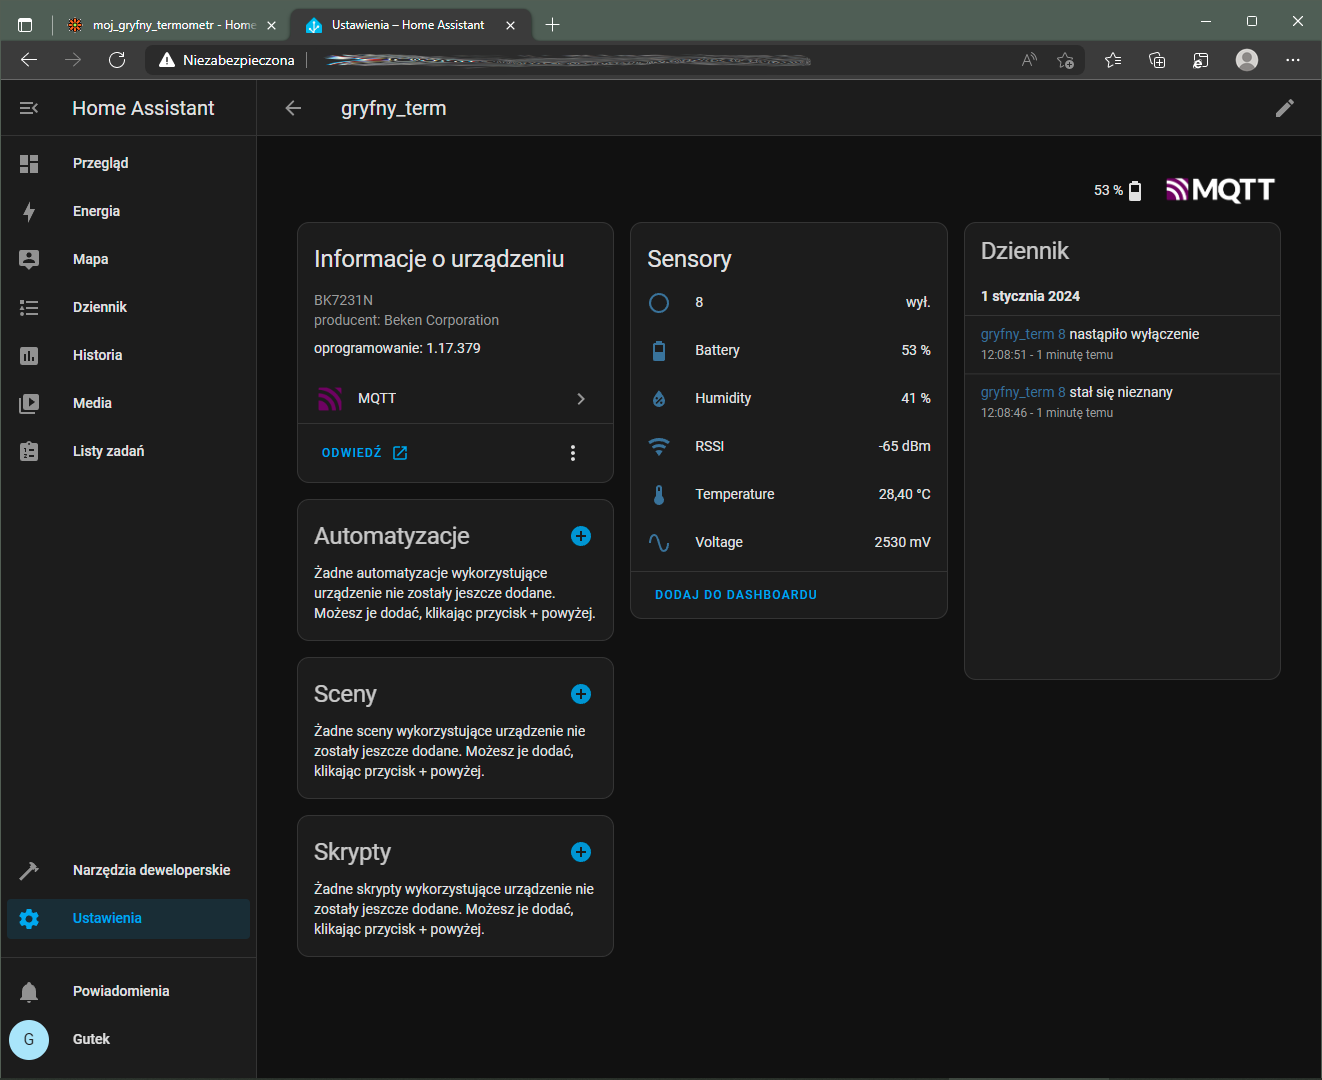Click the Temperature thermometer icon

point(659,494)
